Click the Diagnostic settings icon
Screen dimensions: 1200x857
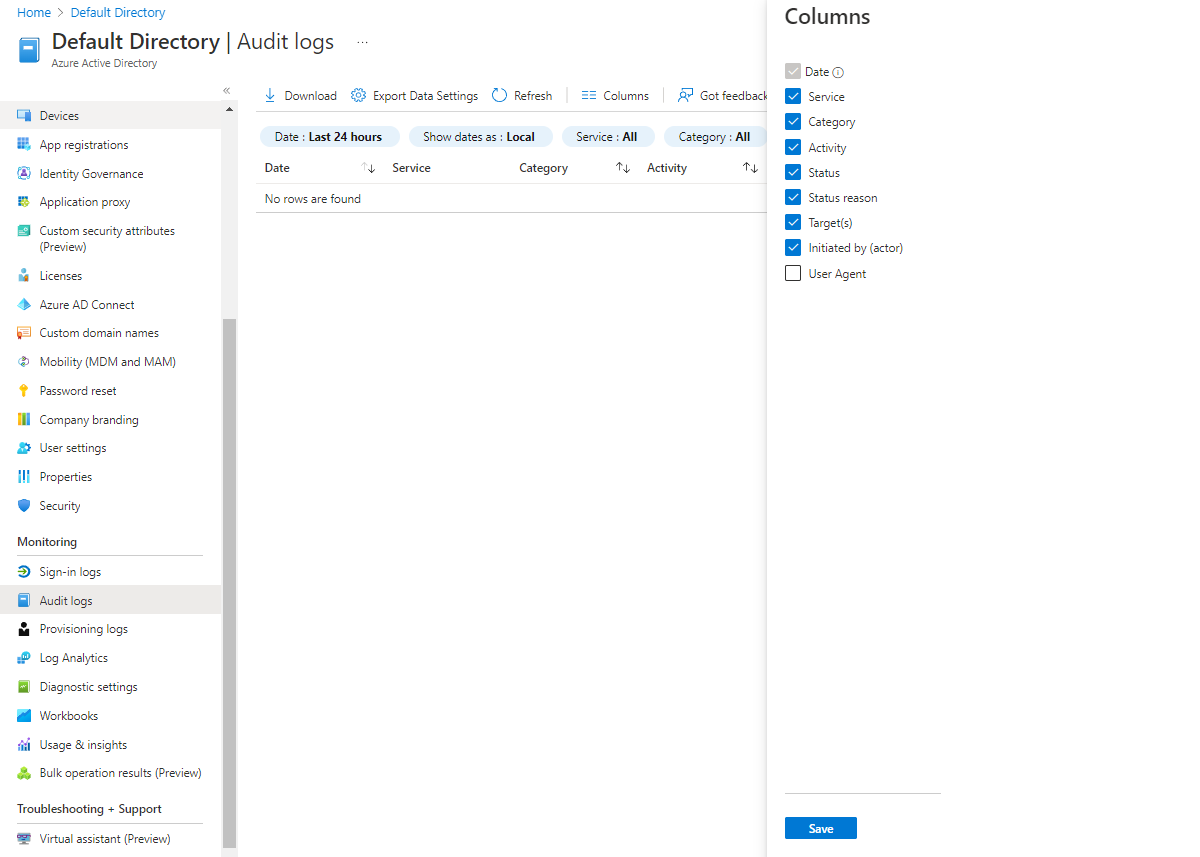[24, 687]
